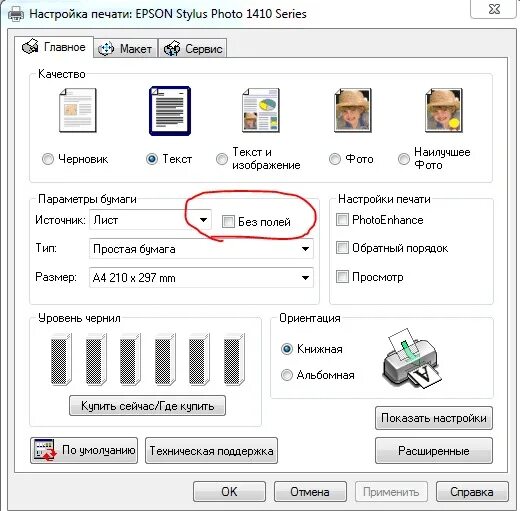Open Техническая поддержка
The height and width of the screenshot is (511, 520).
click(211, 451)
